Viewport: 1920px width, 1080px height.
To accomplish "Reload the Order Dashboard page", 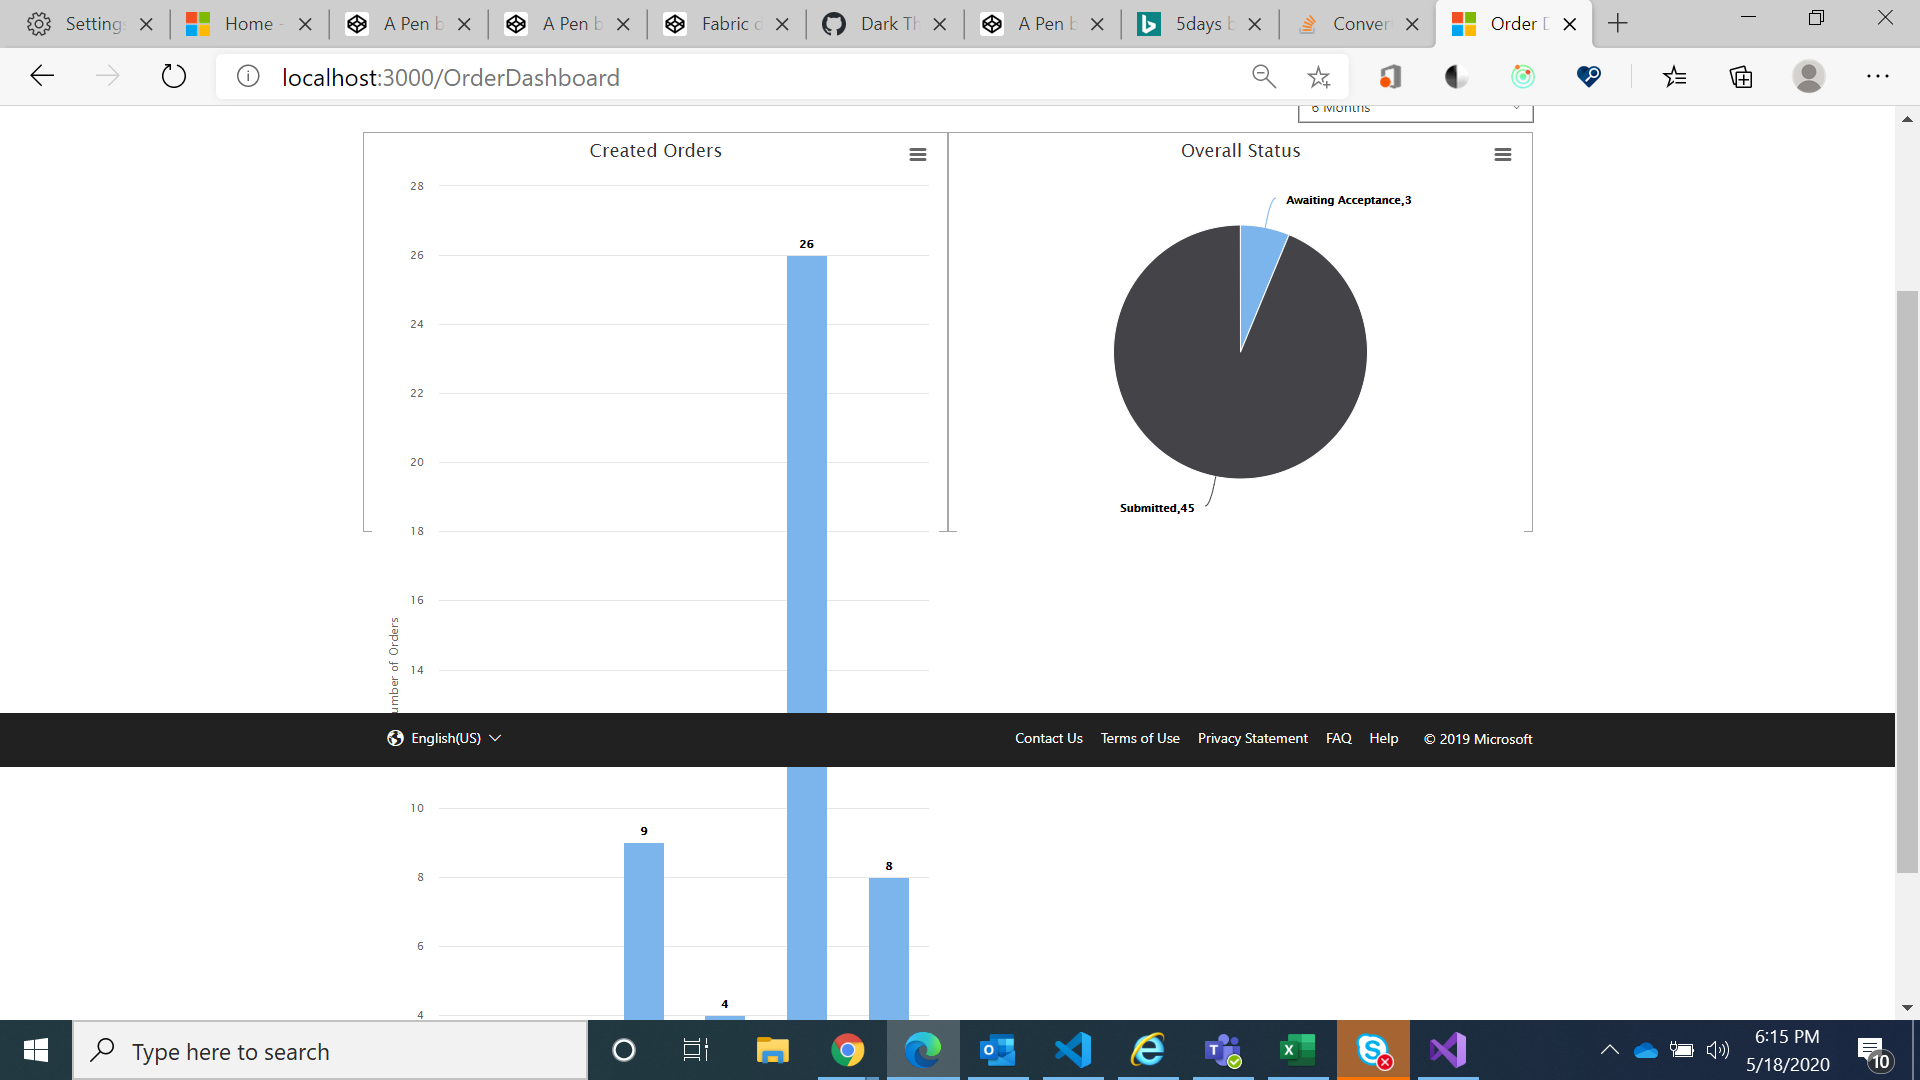I will tap(174, 76).
